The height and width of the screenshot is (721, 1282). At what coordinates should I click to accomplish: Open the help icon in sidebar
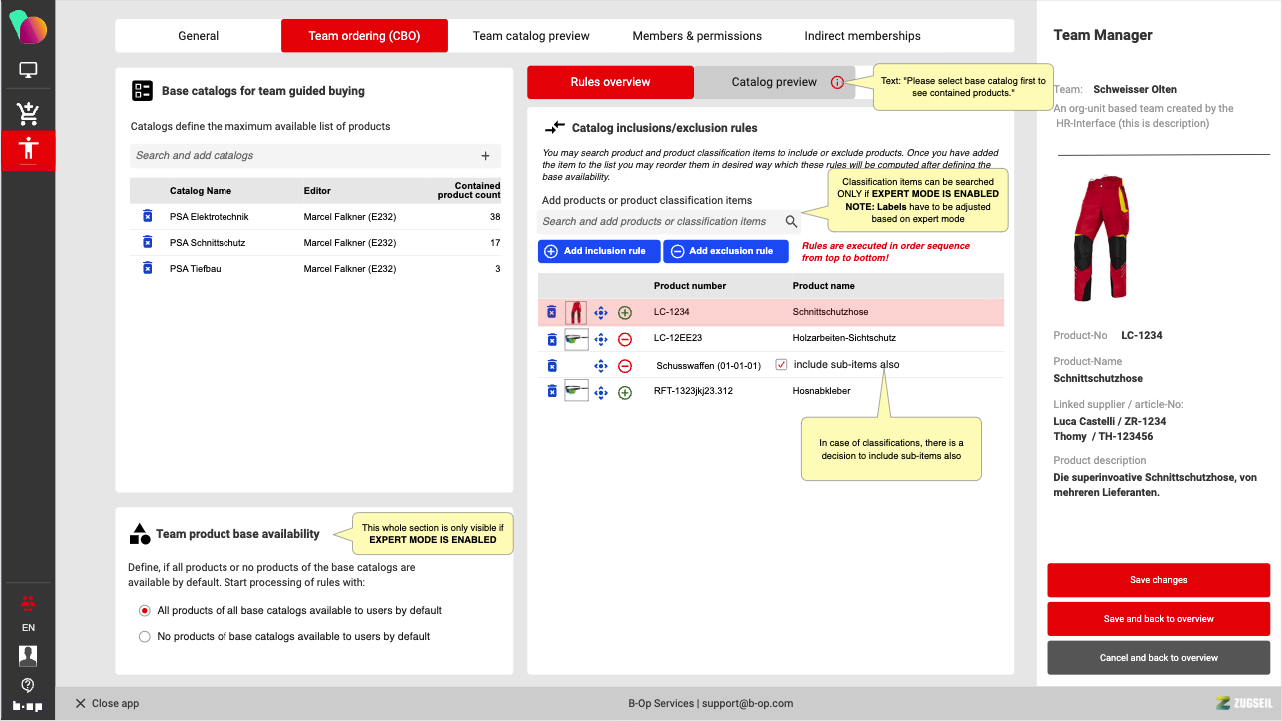point(28,685)
